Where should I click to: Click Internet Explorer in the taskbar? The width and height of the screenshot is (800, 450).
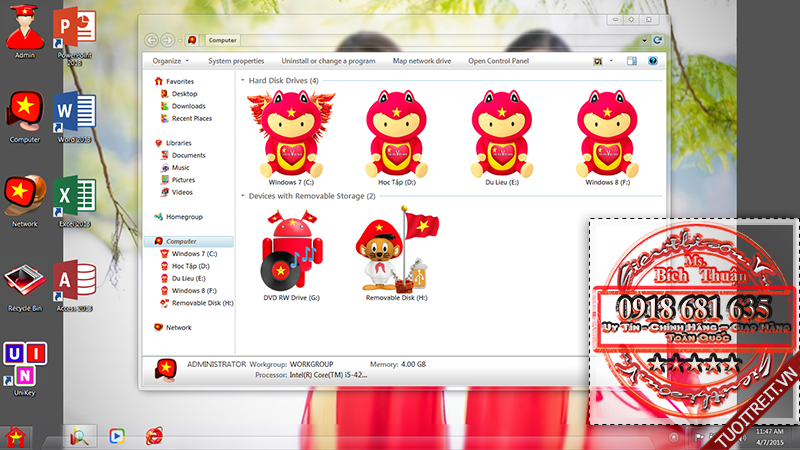tap(153, 435)
